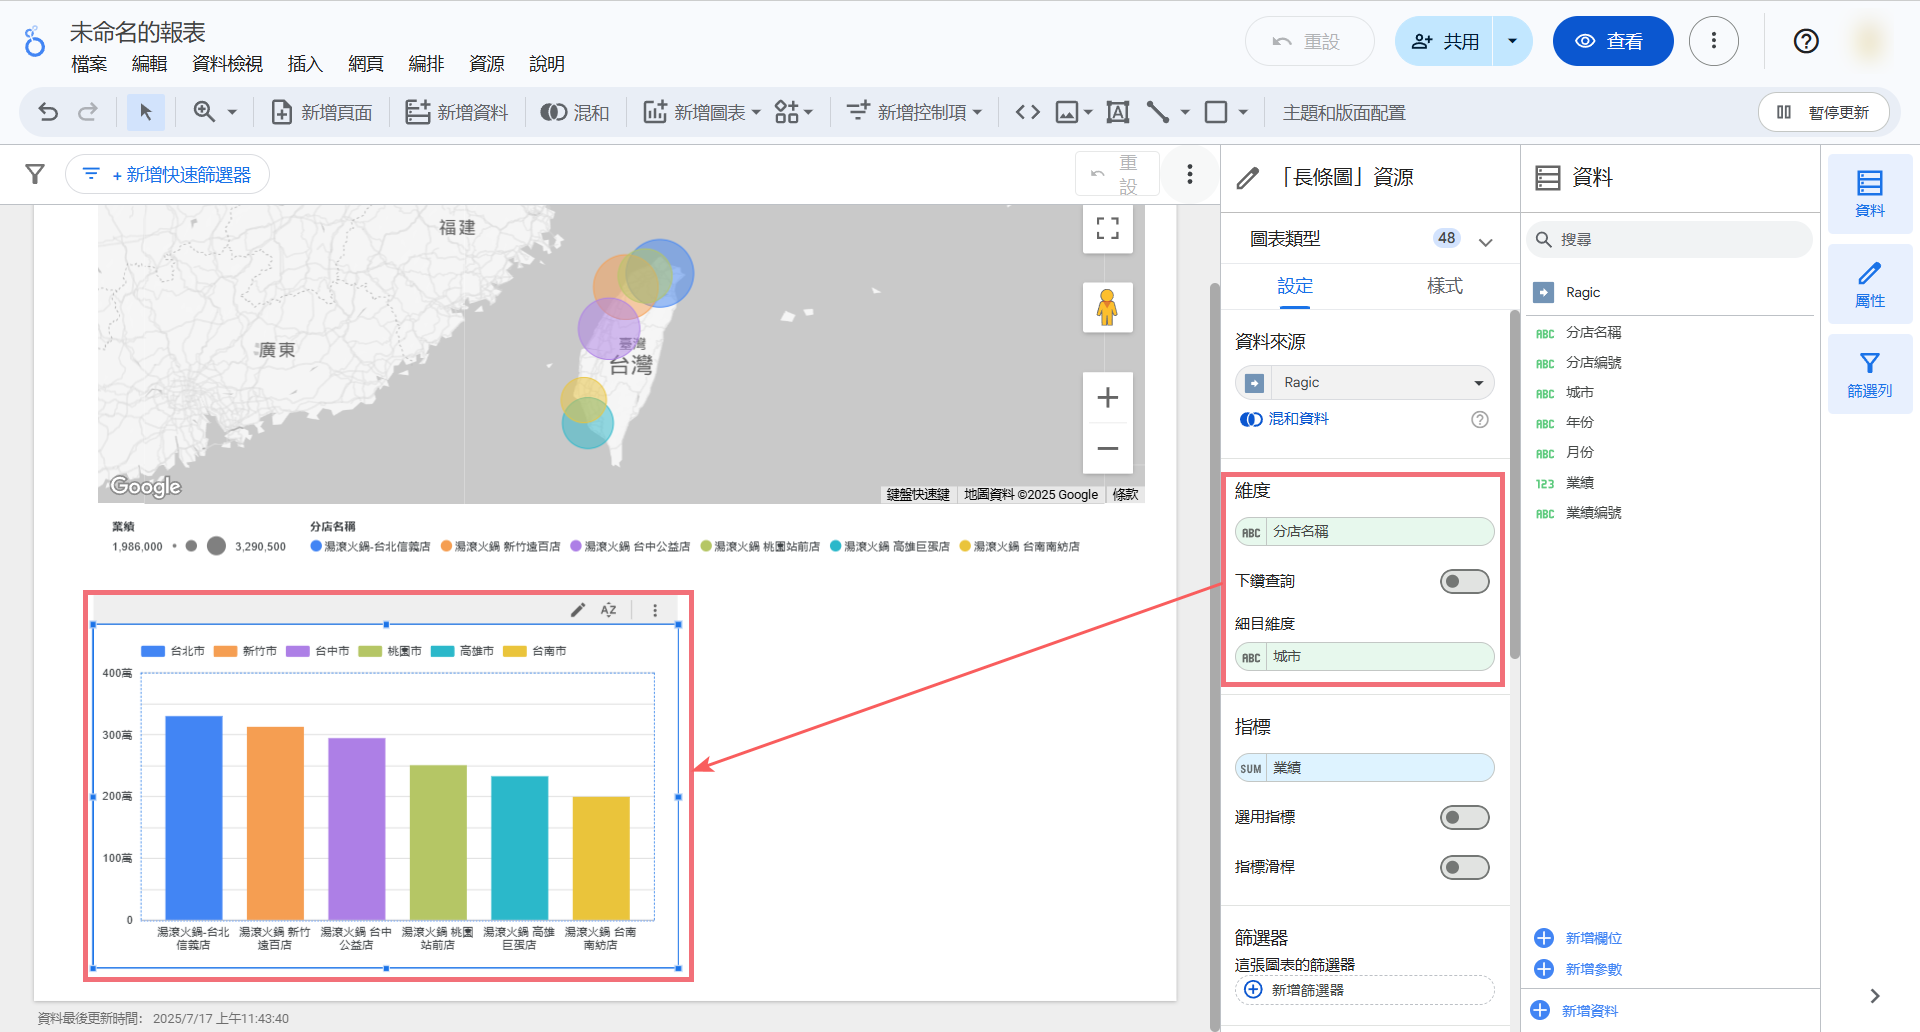The width and height of the screenshot is (1920, 1032).
Task: Open the bar chart three-dot menu
Action: coord(655,610)
